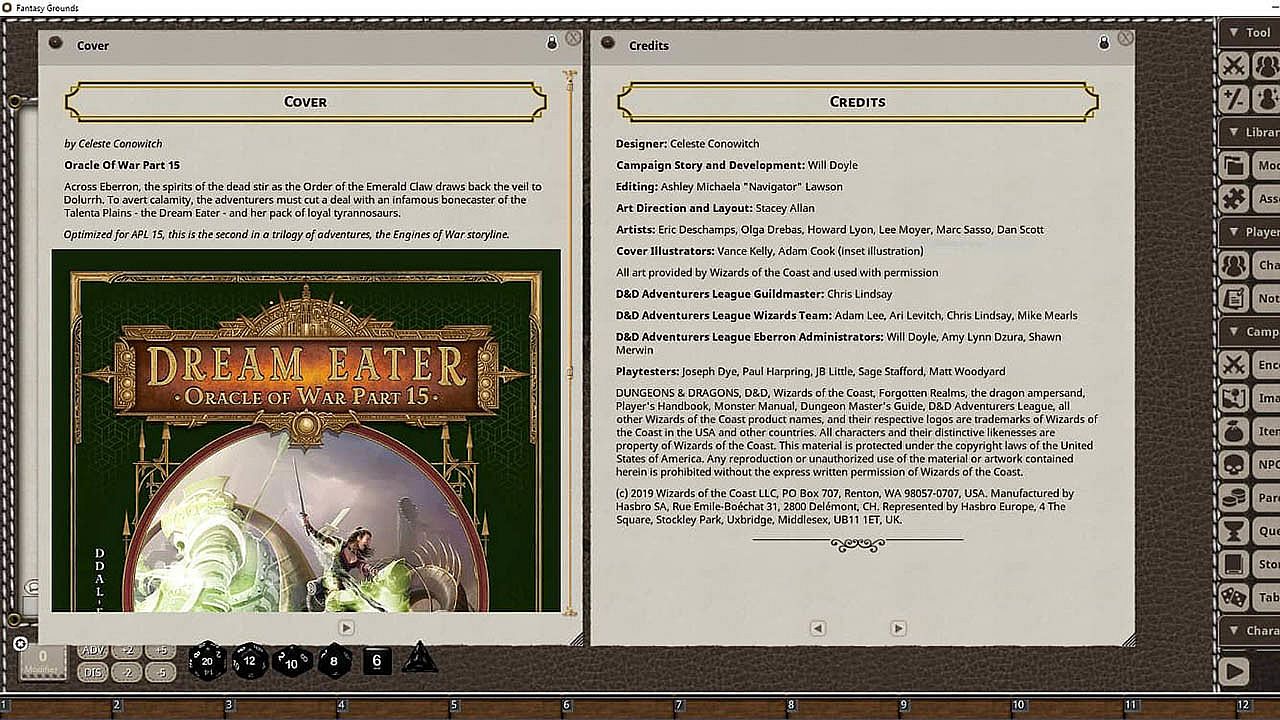
Task: Roll the d20 die
Action: click(x=207, y=660)
